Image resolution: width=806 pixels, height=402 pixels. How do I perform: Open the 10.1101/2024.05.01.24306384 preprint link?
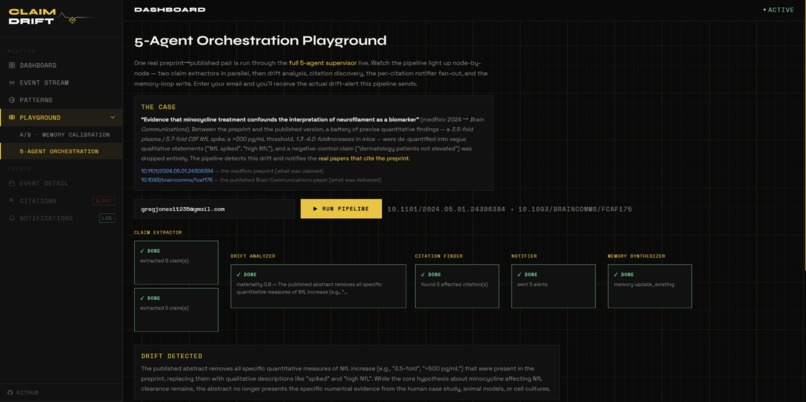point(177,171)
